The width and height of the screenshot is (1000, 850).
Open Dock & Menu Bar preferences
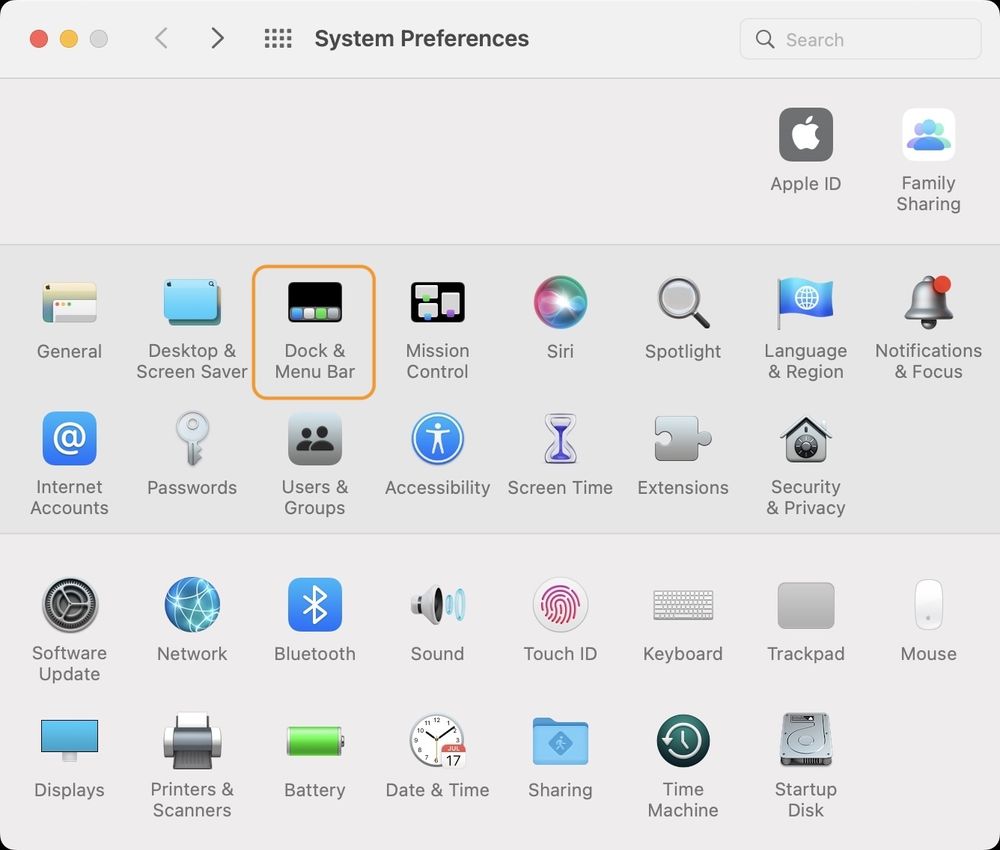[x=314, y=302]
